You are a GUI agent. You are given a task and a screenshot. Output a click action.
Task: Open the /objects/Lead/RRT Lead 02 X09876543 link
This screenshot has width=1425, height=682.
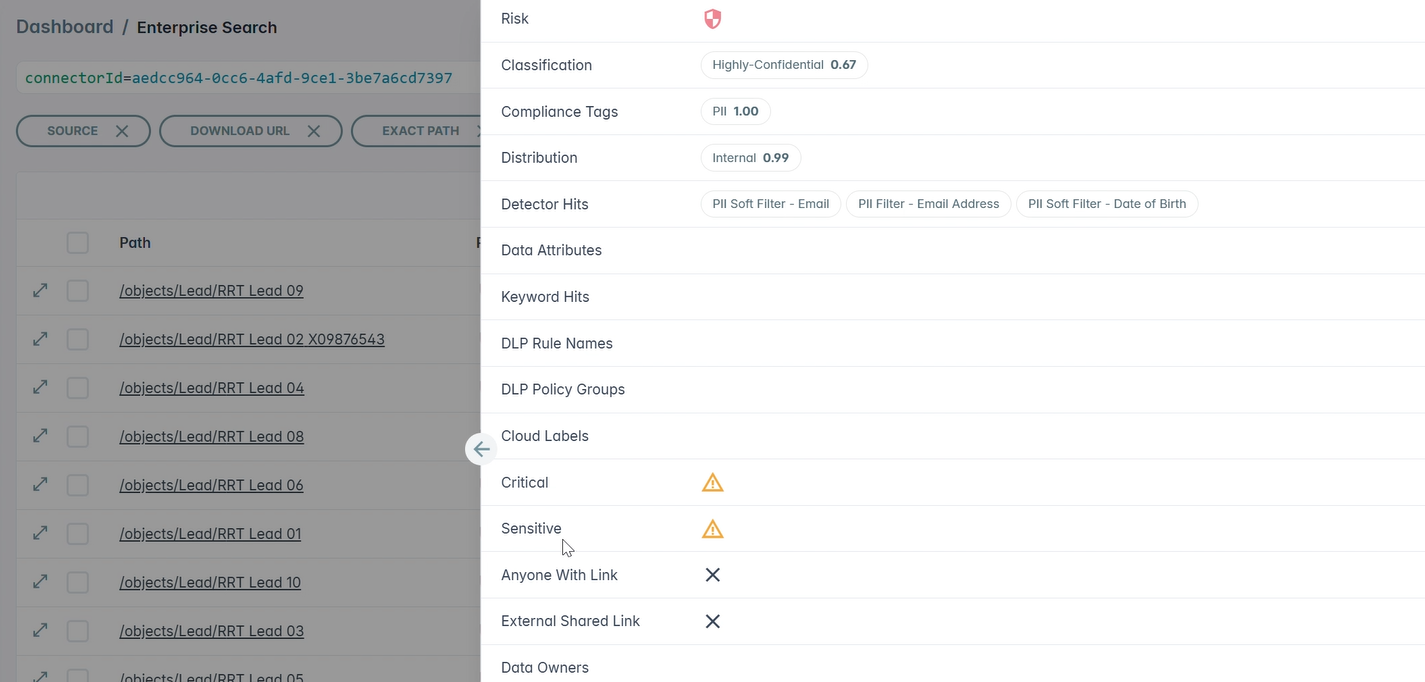point(252,340)
